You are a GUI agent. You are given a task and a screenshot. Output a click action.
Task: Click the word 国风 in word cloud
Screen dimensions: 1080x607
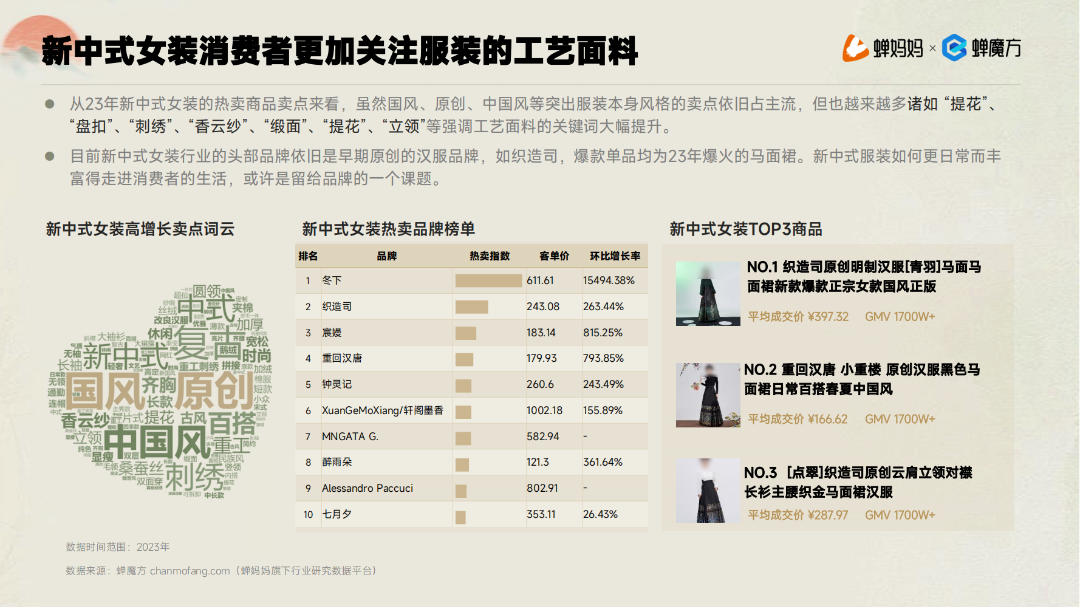(104, 391)
